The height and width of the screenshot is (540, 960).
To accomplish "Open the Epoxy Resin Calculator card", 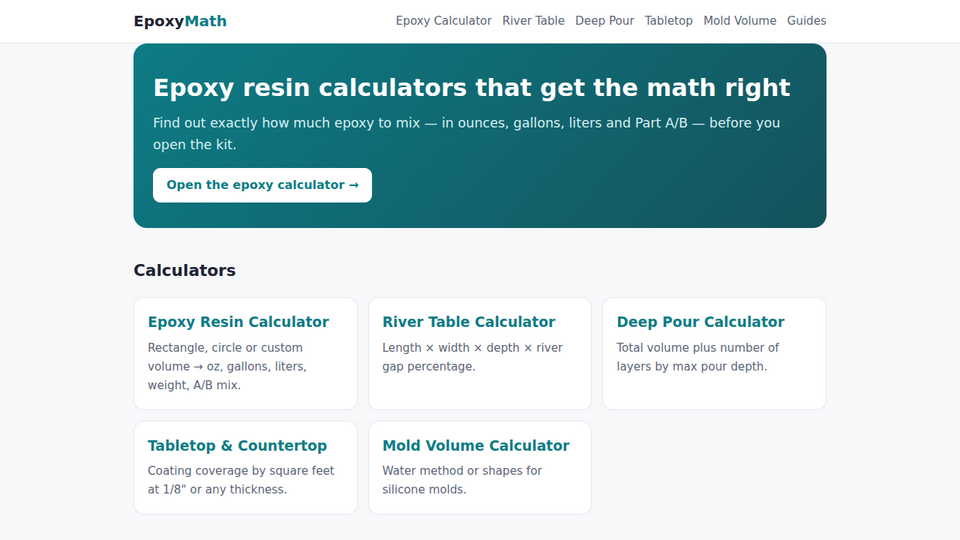I will (x=246, y=354).
